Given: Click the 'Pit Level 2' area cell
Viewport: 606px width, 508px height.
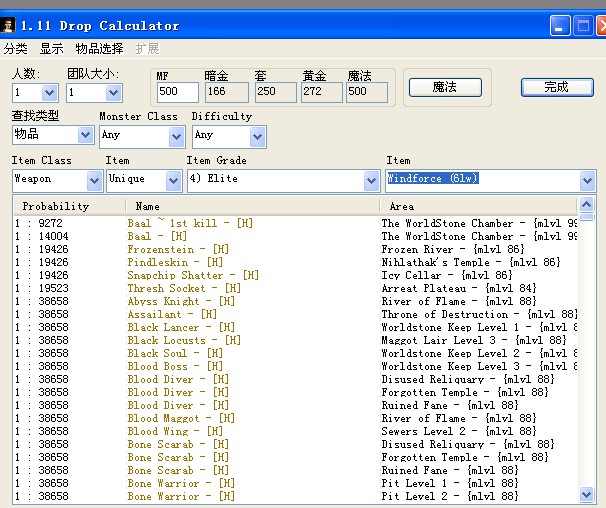Looking at the screenshot, I should (449, 496).
